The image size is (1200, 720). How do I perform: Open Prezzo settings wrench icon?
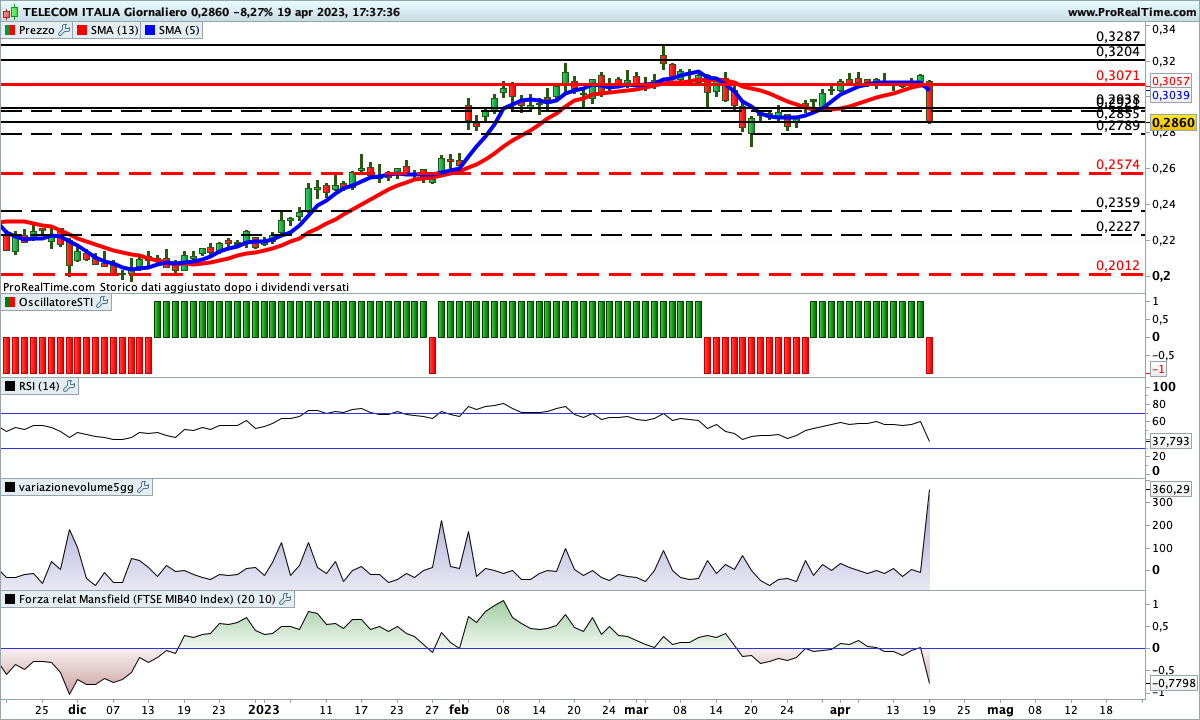(65, 30)
